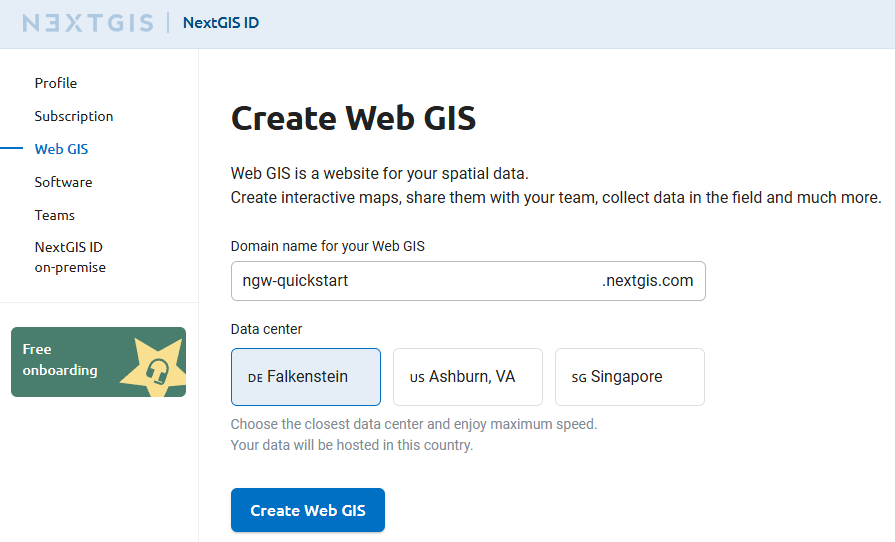Click the .nextgis.com domain suffix
The width and height of the screenshot is (895, 542).
click(x=647, y=281)
